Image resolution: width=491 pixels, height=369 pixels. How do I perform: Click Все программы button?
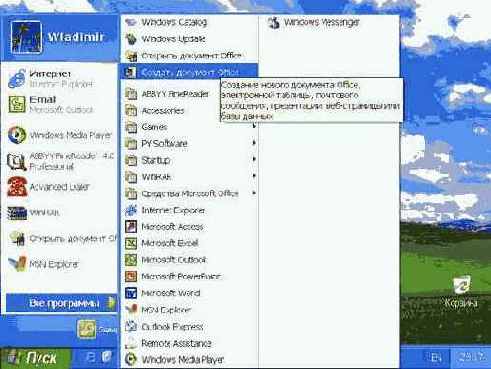pyautogui.click(x=62, y=303)
